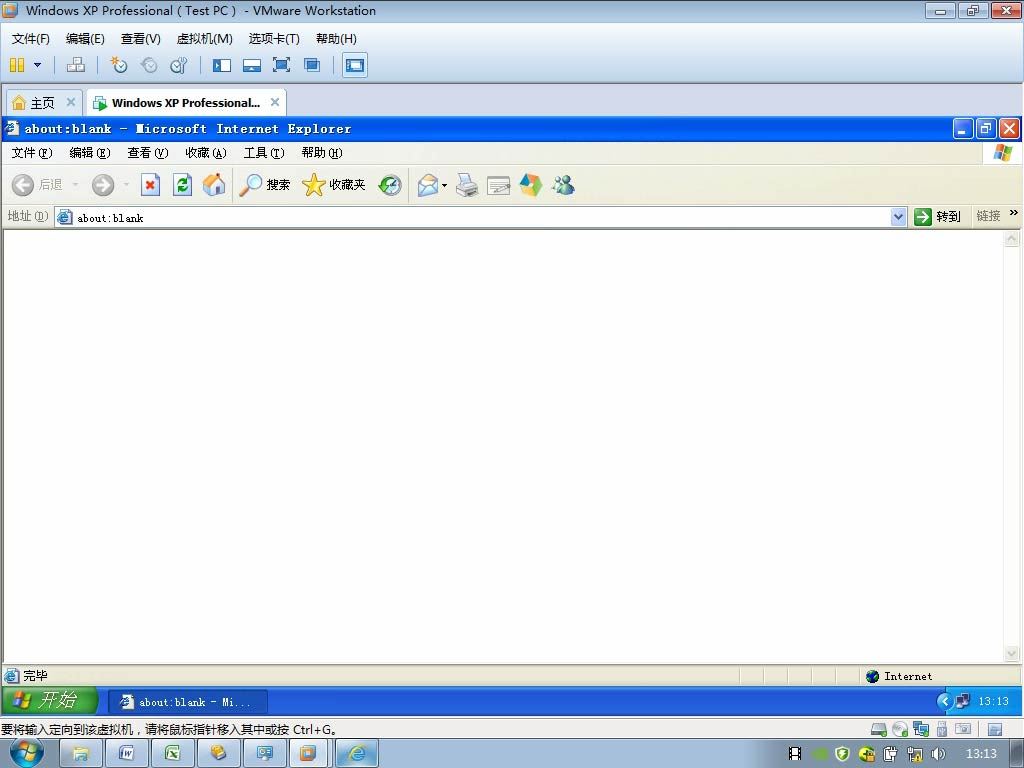Expand the address bar dropdown
Screen dimensions: 1024x768
(x=899, y=217)
